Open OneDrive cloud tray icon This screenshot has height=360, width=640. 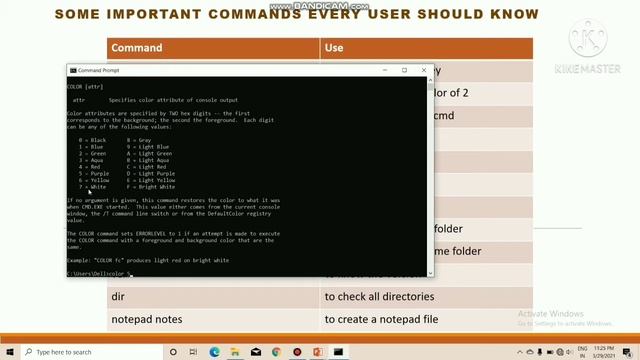coord(530,352)
